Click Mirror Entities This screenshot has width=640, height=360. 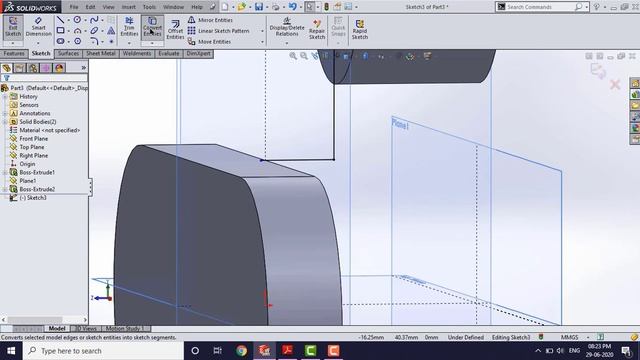pyautogui.click(x=211, y=20)
